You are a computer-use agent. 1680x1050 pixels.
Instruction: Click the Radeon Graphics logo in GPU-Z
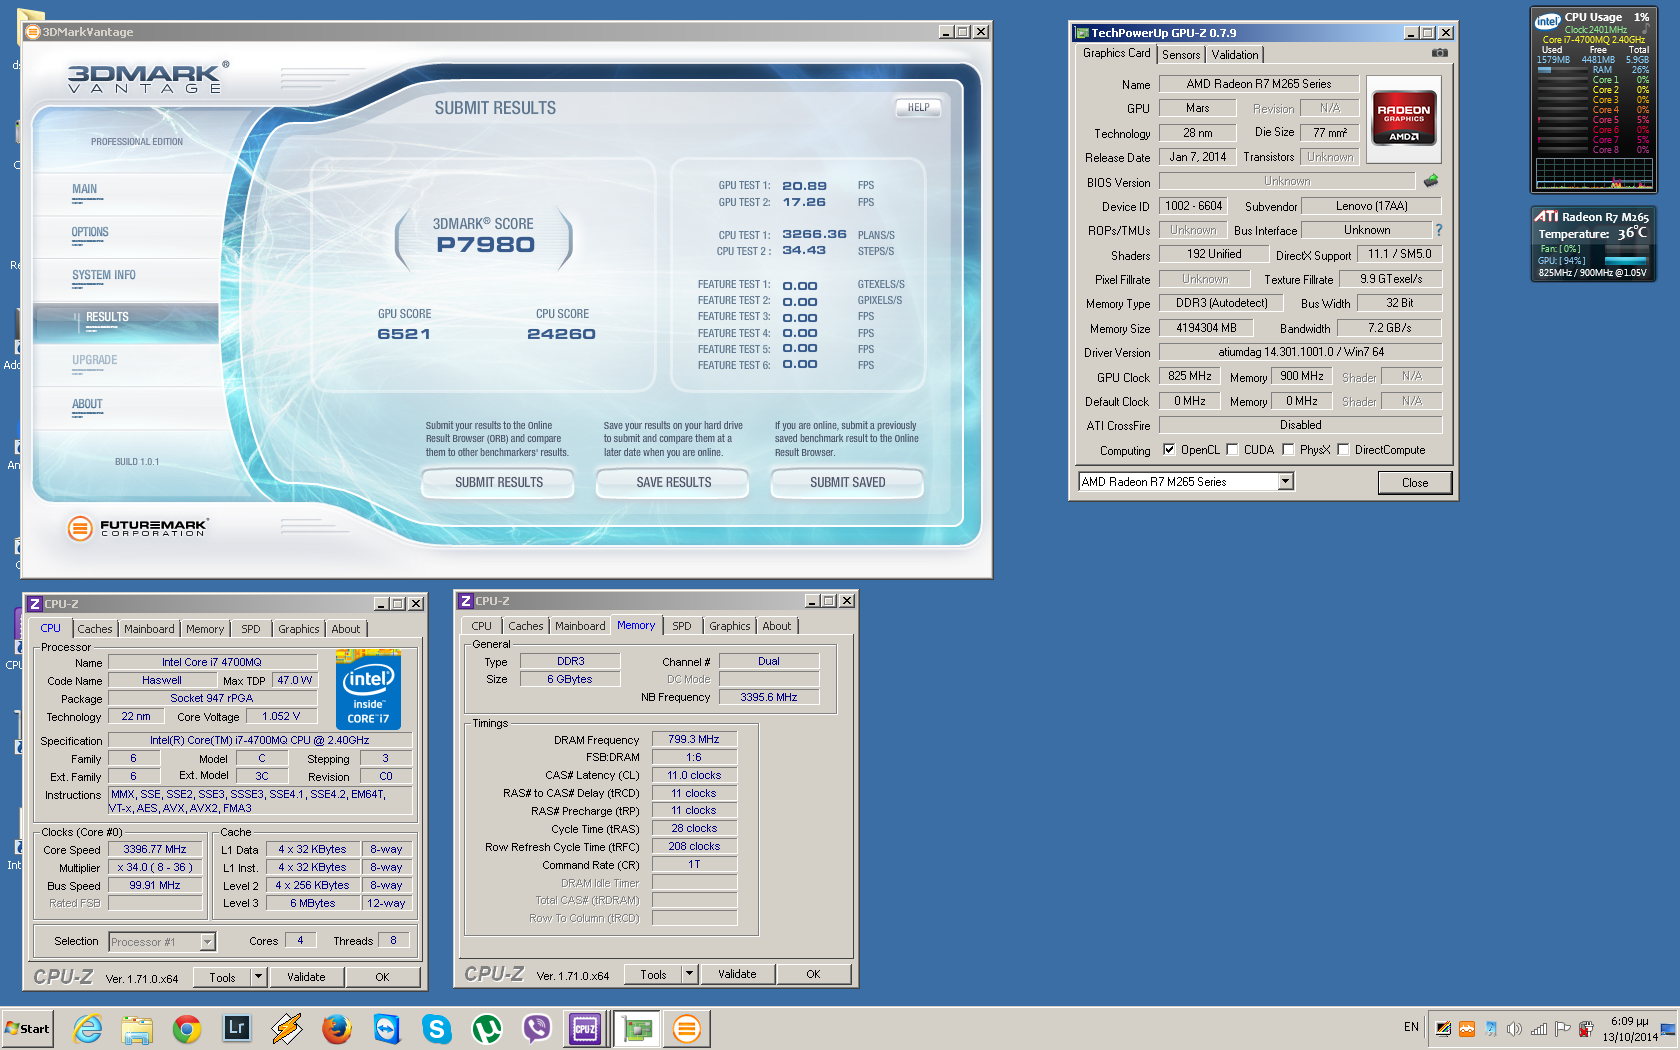(1403, 118)
